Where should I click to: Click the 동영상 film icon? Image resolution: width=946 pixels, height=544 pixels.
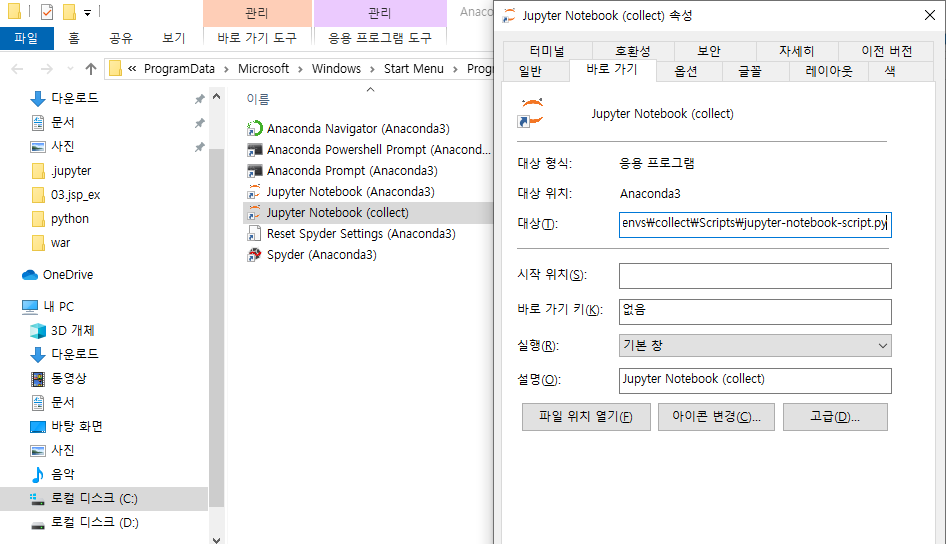pos(37,379)
